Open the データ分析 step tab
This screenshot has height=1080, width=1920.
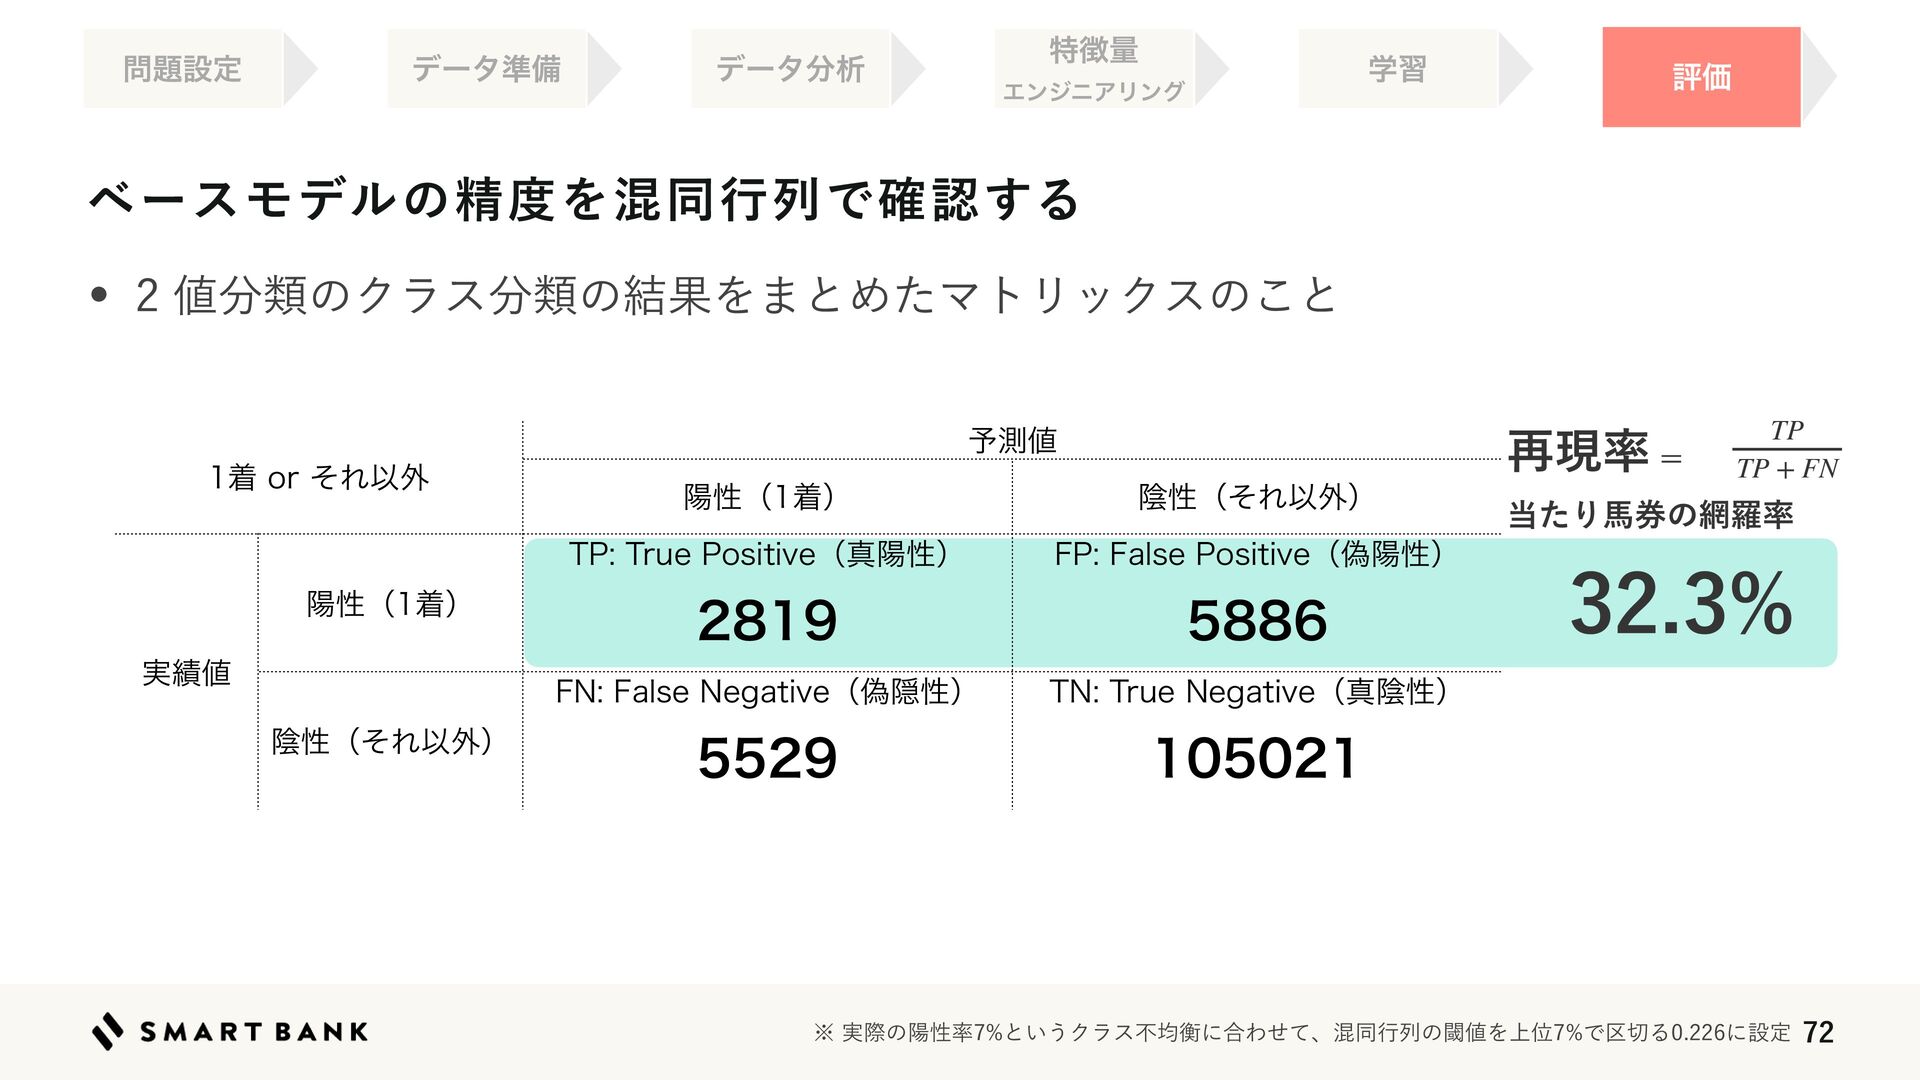[790, 68]
